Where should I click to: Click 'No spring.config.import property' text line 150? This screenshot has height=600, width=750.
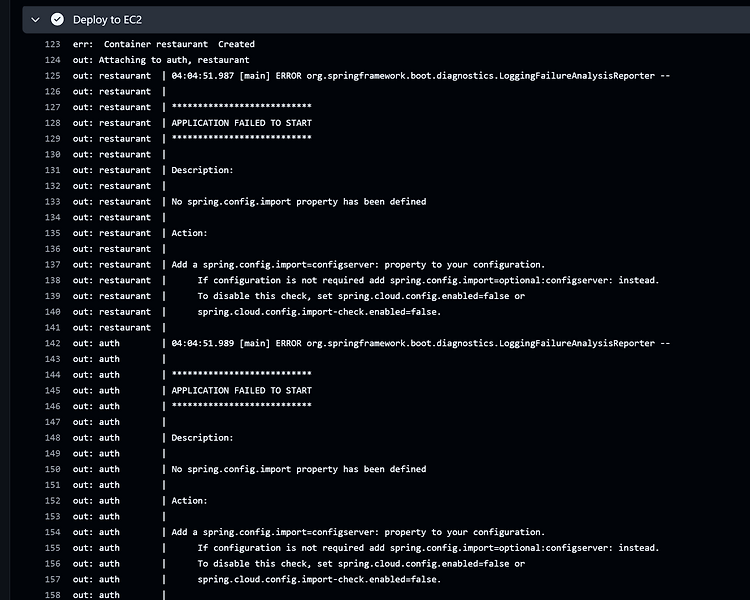coord(299,469)
